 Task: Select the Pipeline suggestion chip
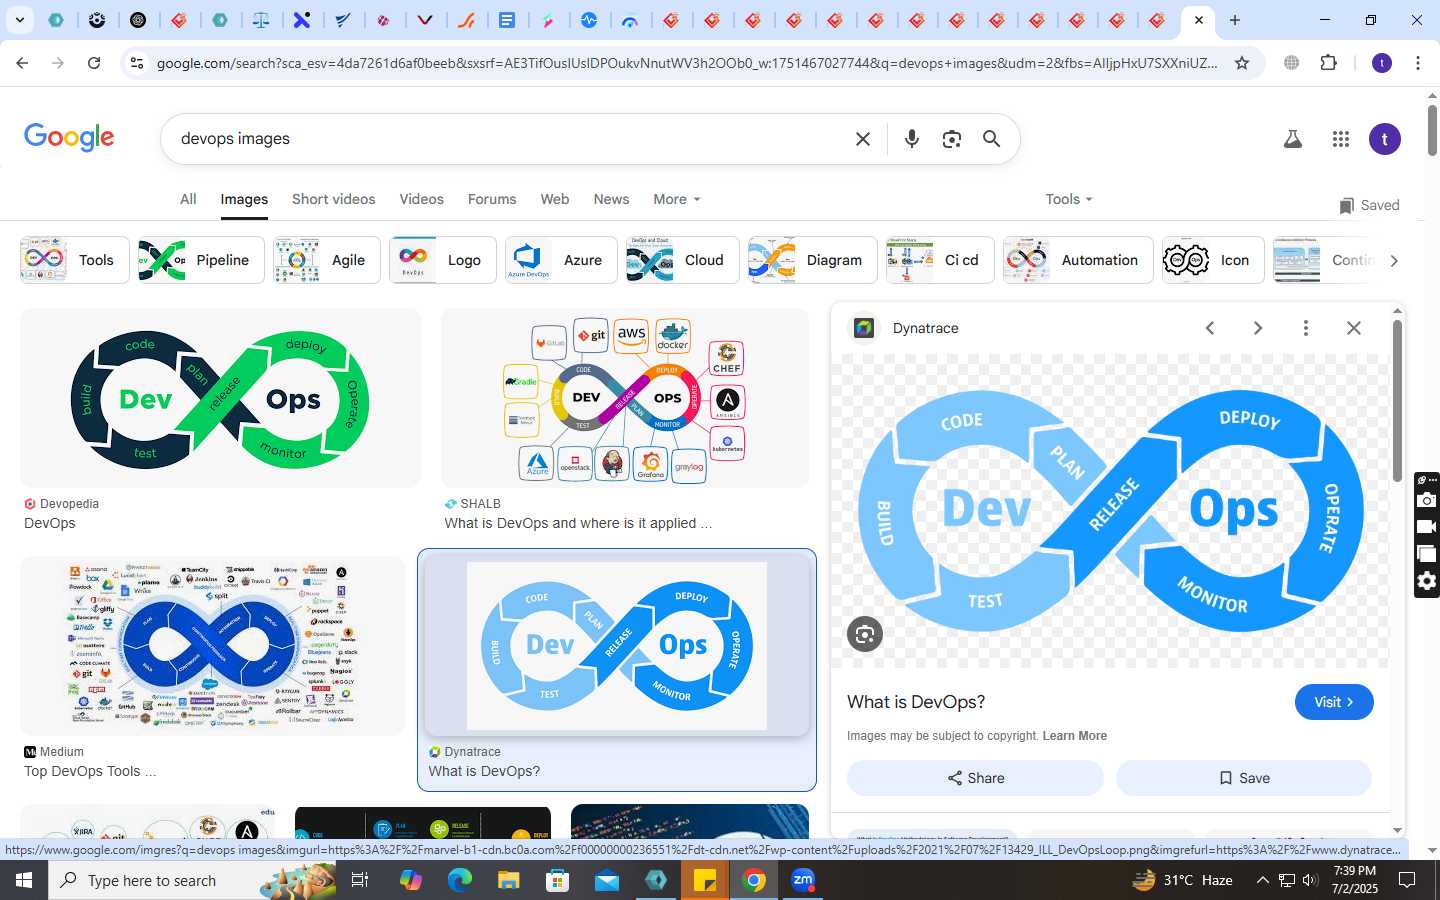(201, 260)
